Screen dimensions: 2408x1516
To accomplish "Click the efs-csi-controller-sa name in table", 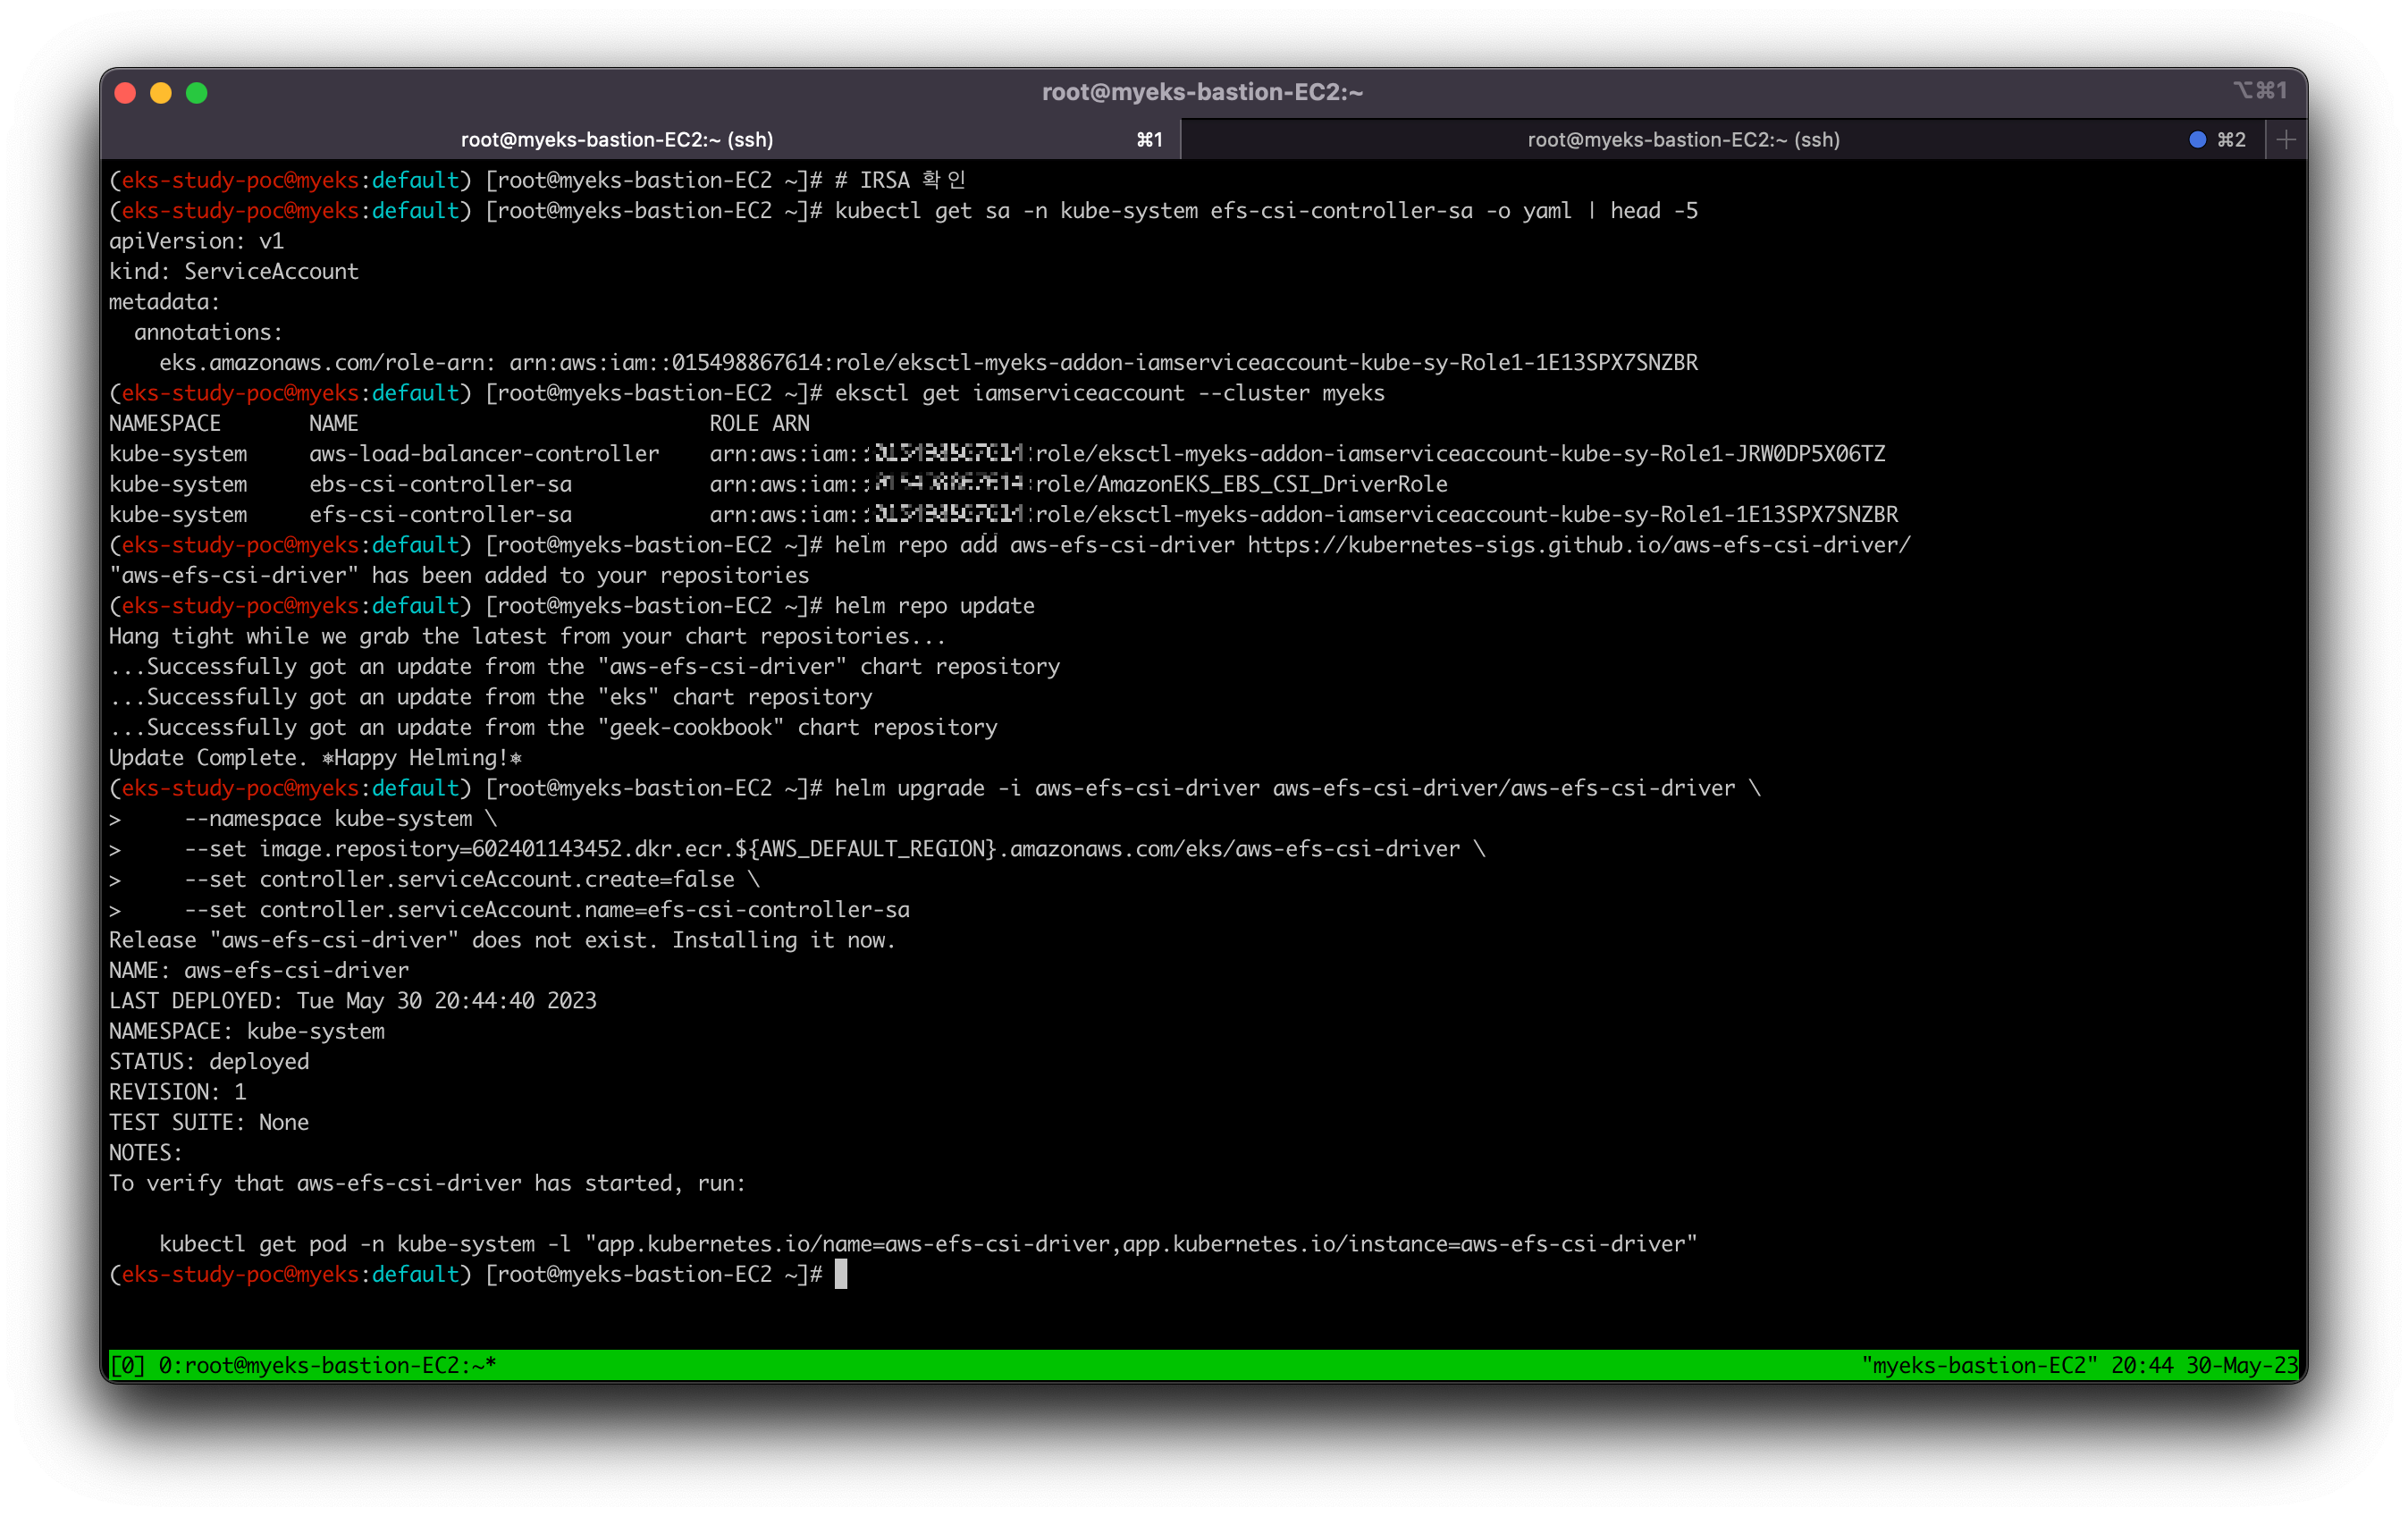I will point(440,514).
